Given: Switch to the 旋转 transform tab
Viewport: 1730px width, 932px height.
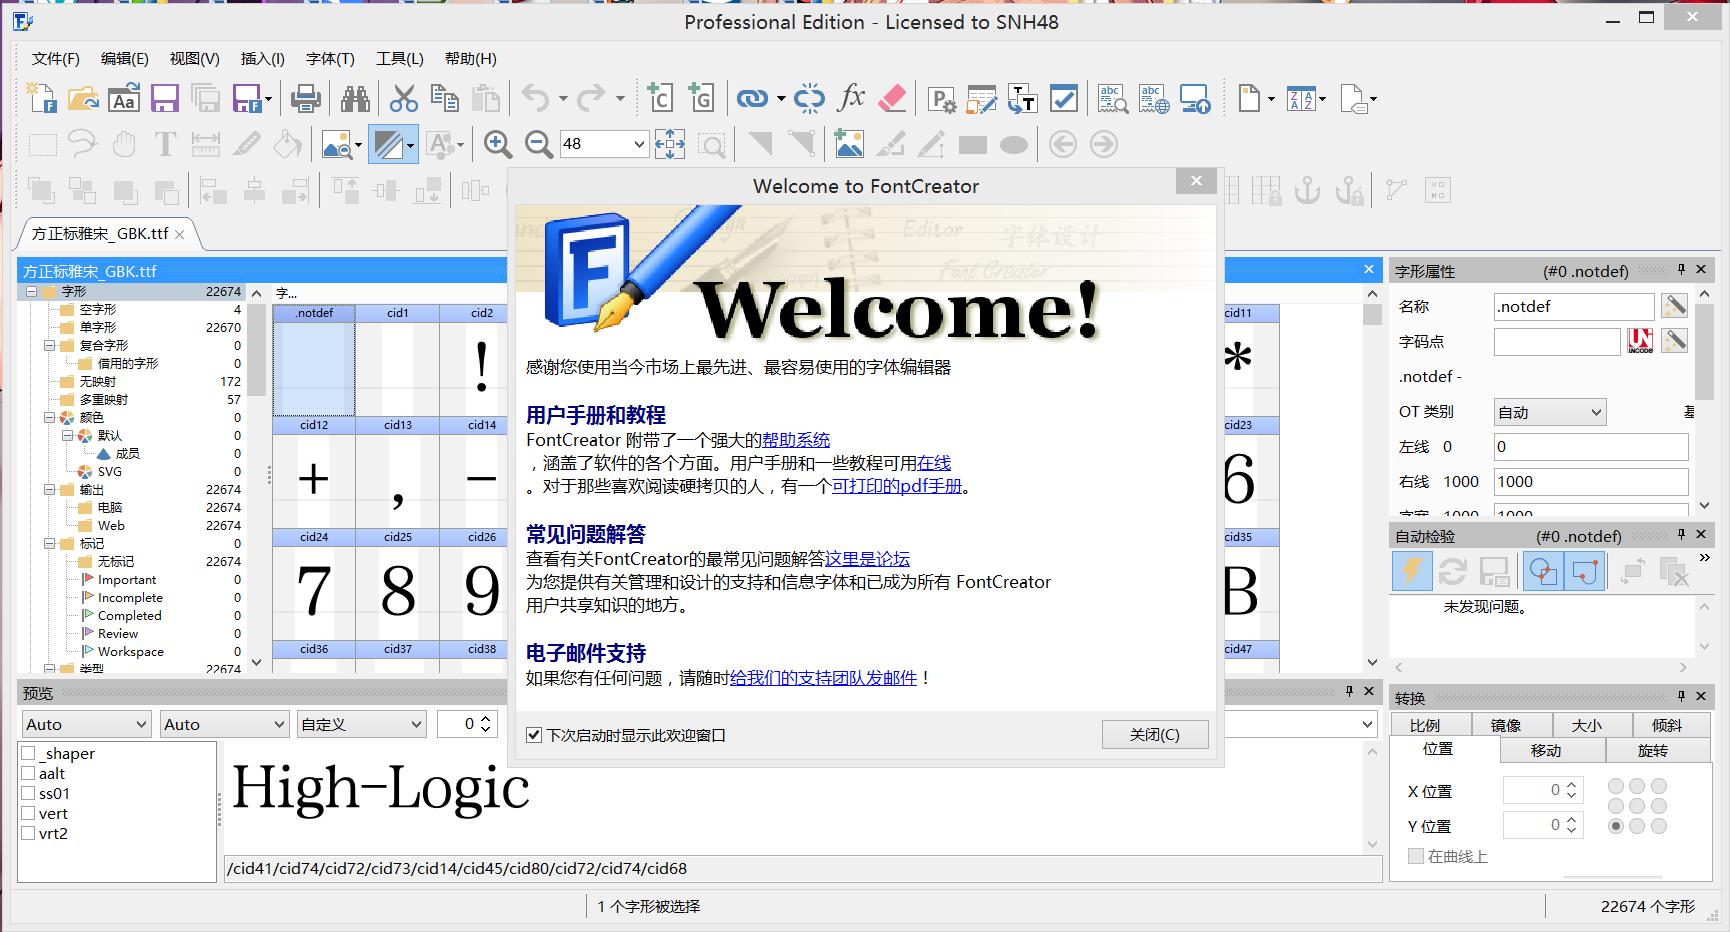Looking at the screenshot, I should point(1653,750).
